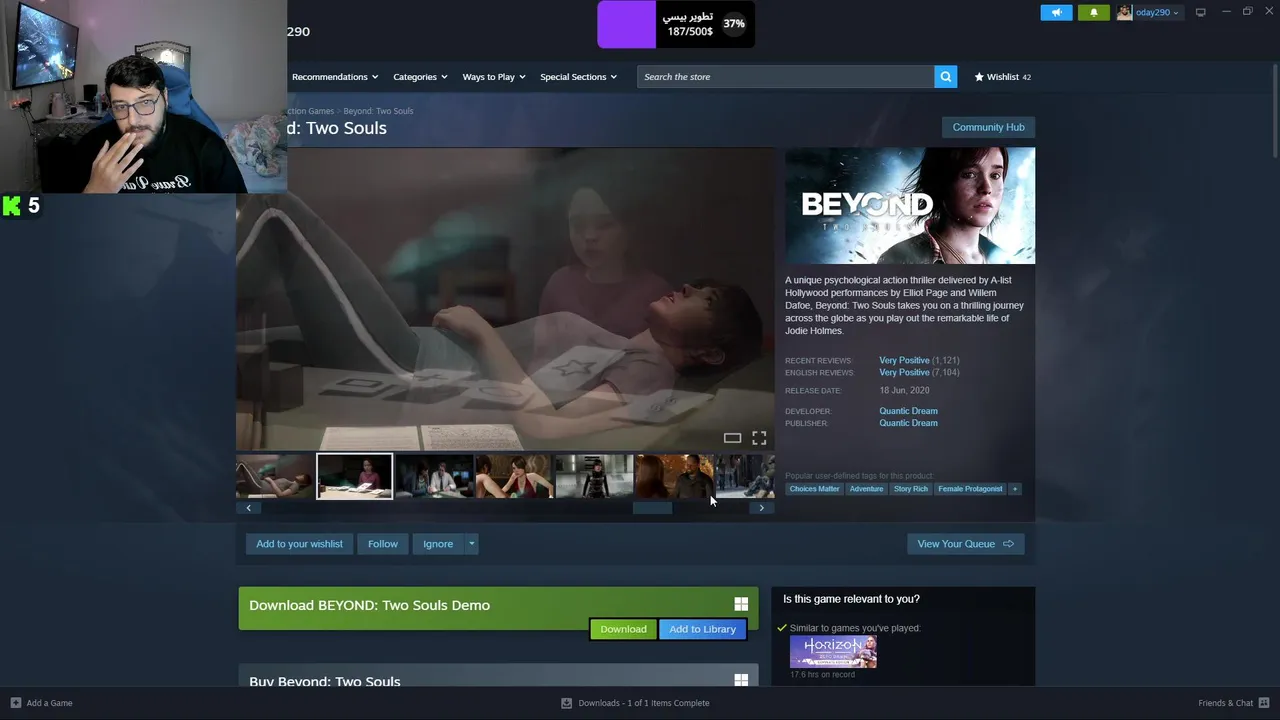1280x720 pixels.
Task: Follow this game
Action: pyautogui.click(x=383, y=544)
